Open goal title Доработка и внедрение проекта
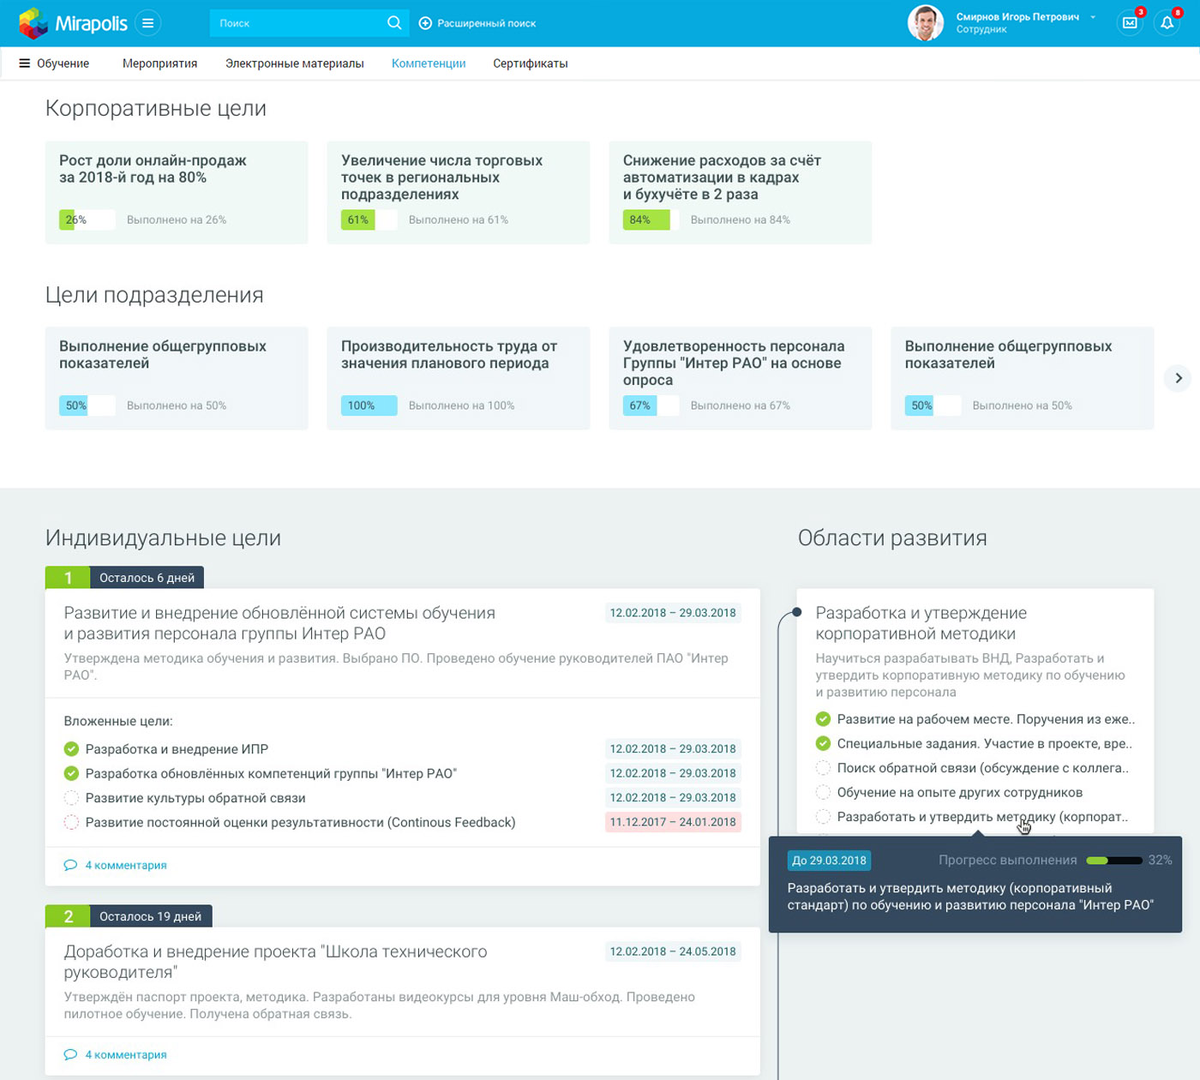Image resolution: width=1200 pixels, height=1080 pixels. (276, 961)
